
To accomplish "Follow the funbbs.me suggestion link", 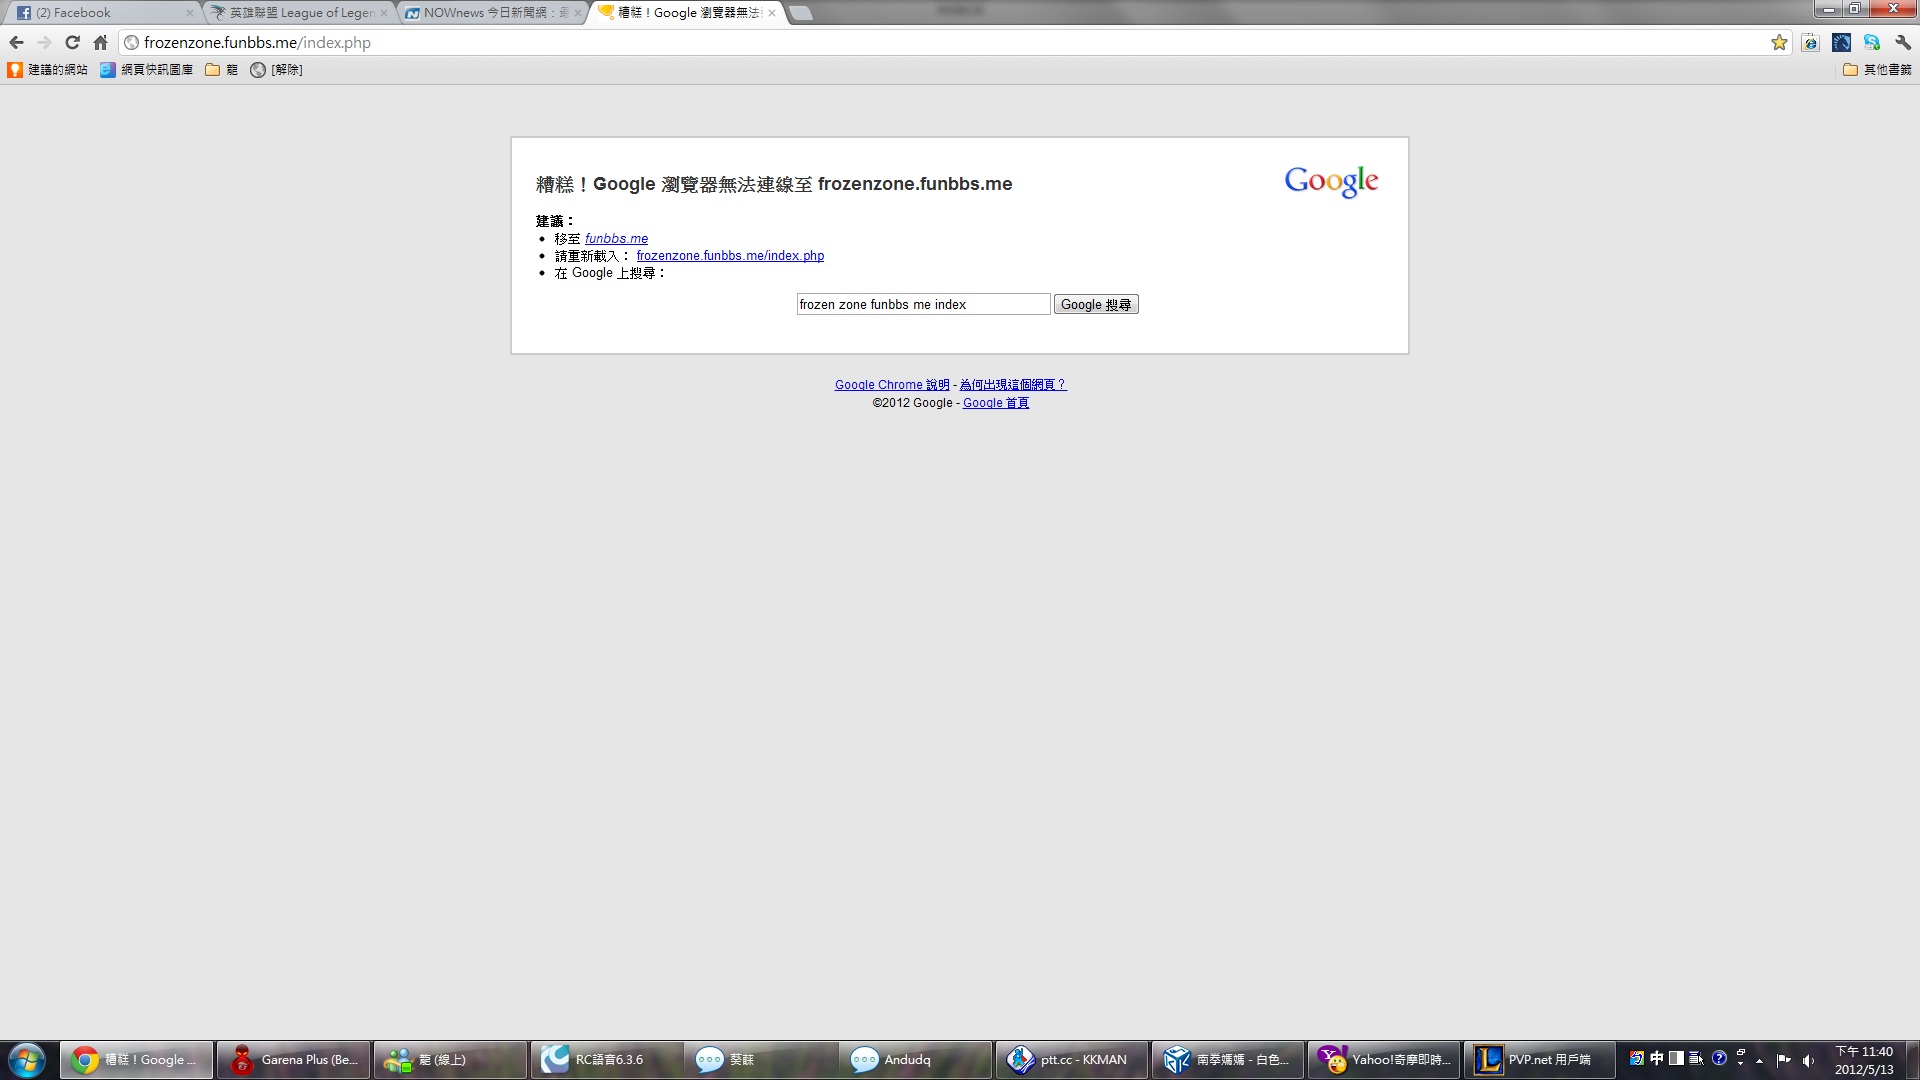I will pos(616,238).
